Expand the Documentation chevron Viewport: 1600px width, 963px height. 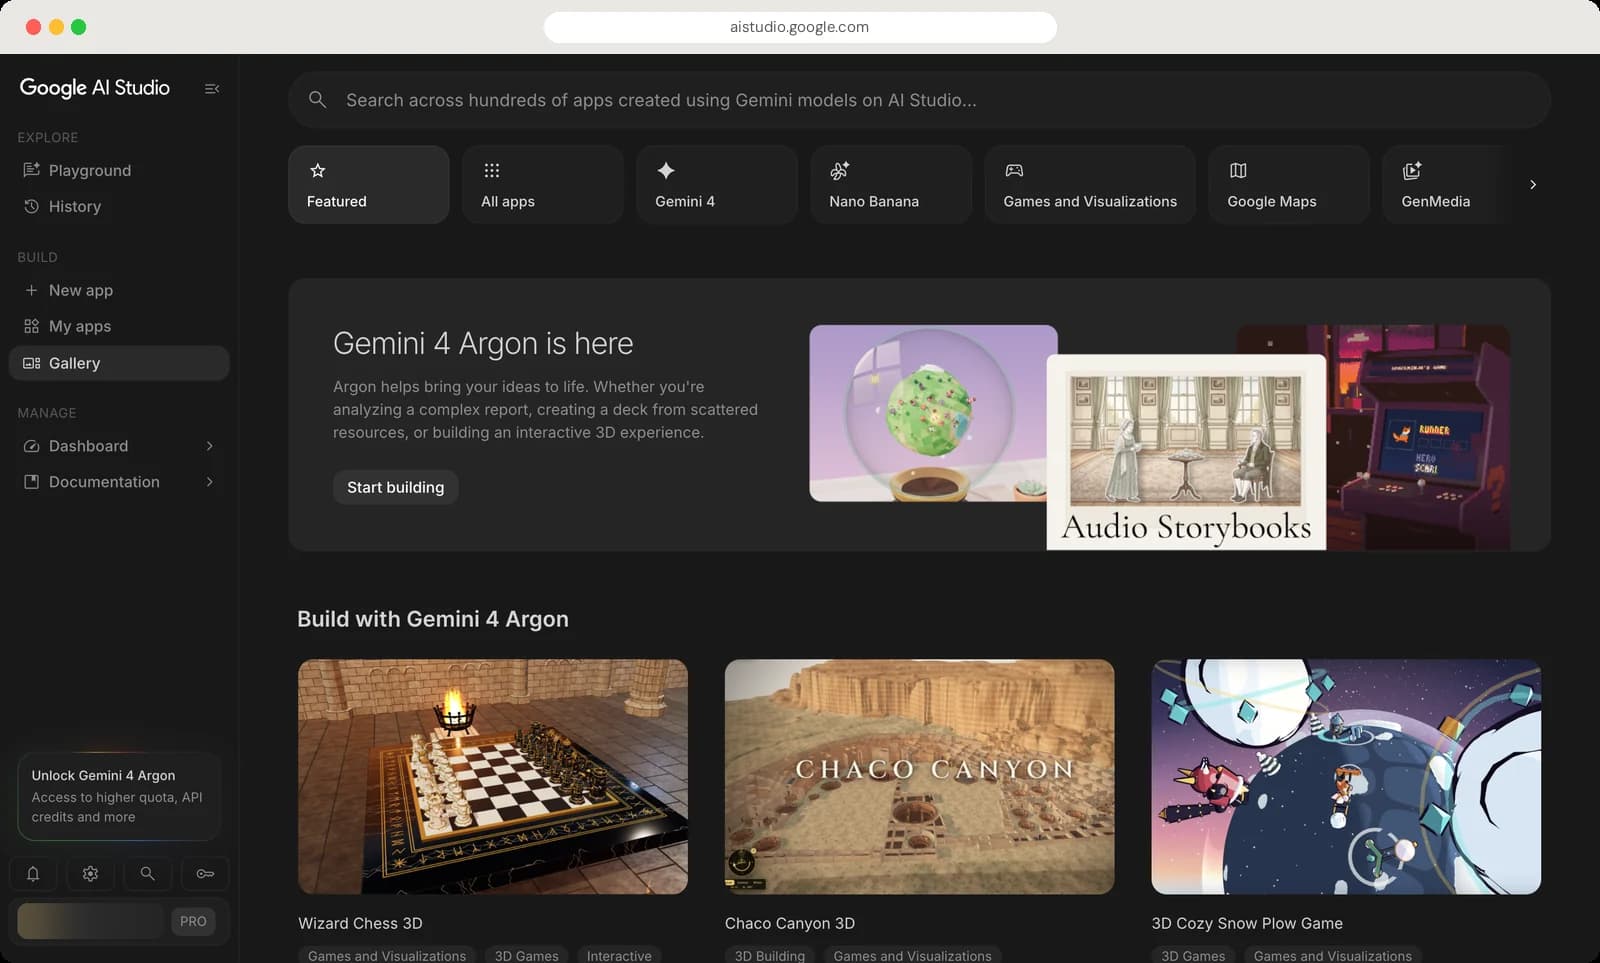(210, 482)
